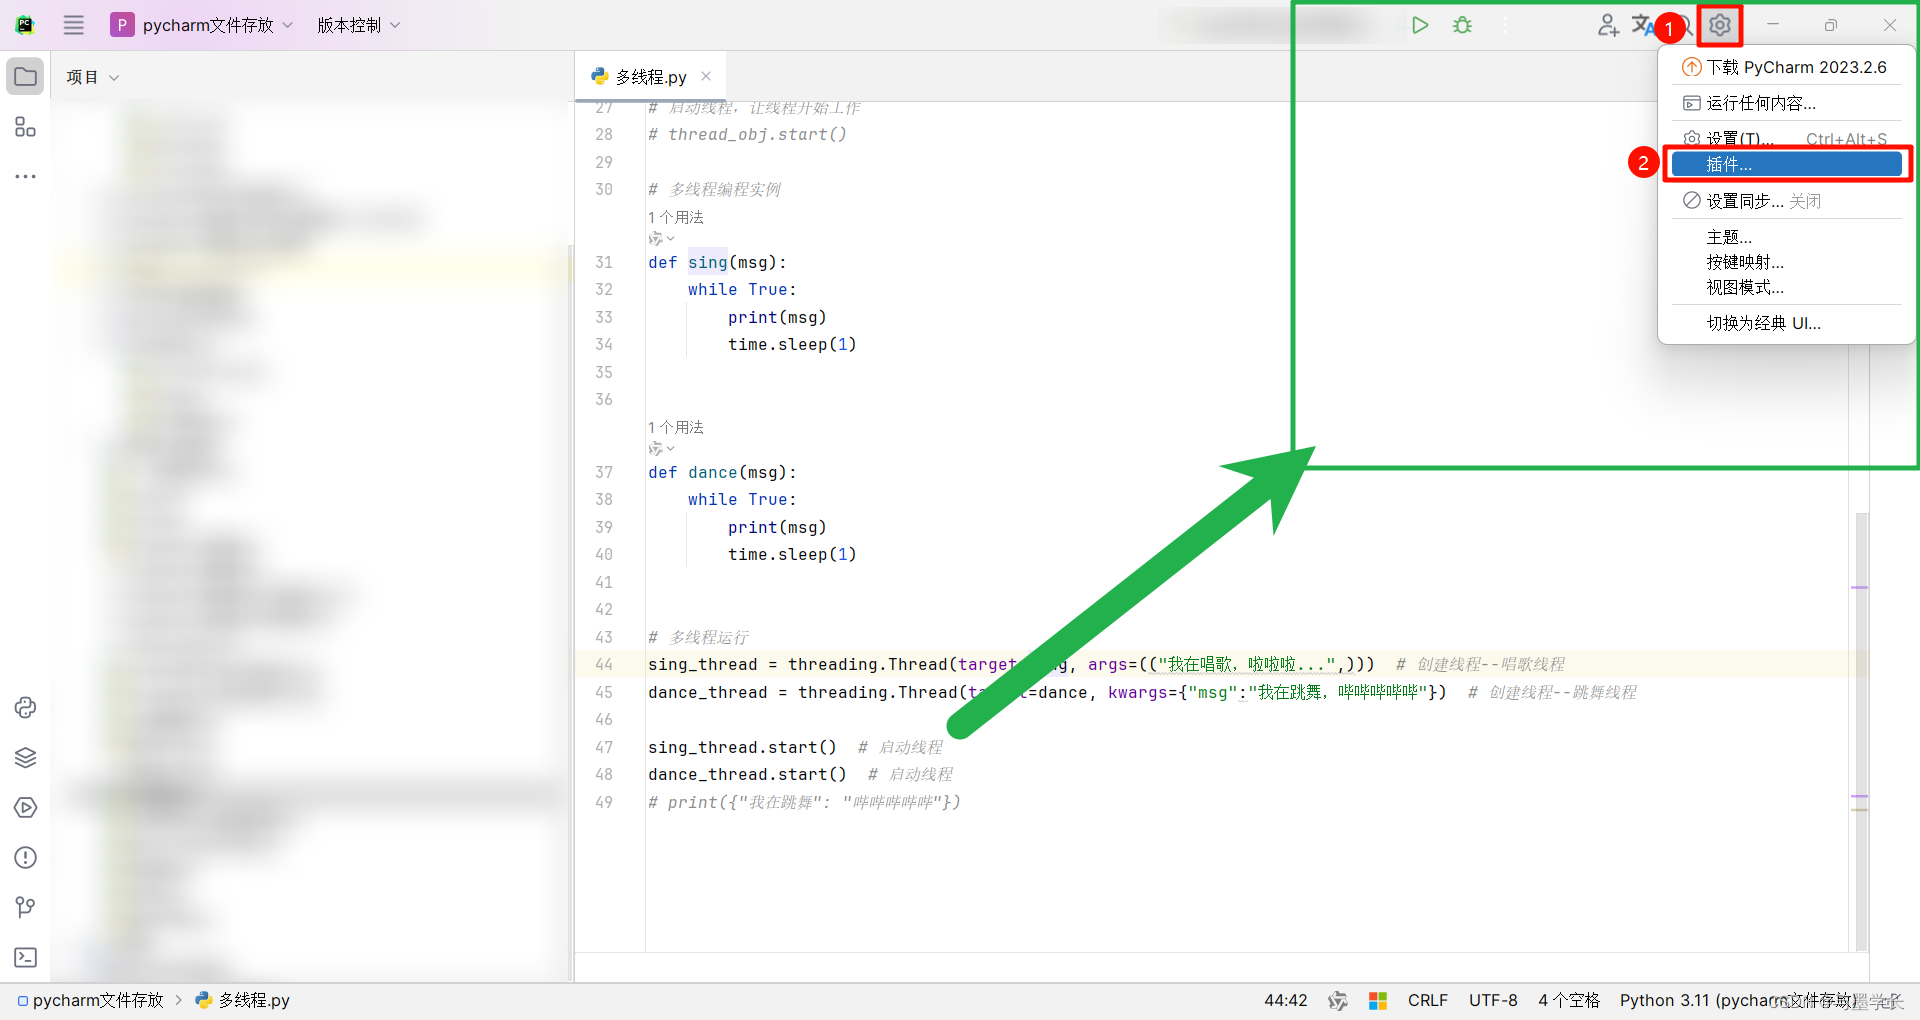Click the editor vertical scrollbar
The height and width of the screenshot is (1020, 1920).
tap(1861, 730)
